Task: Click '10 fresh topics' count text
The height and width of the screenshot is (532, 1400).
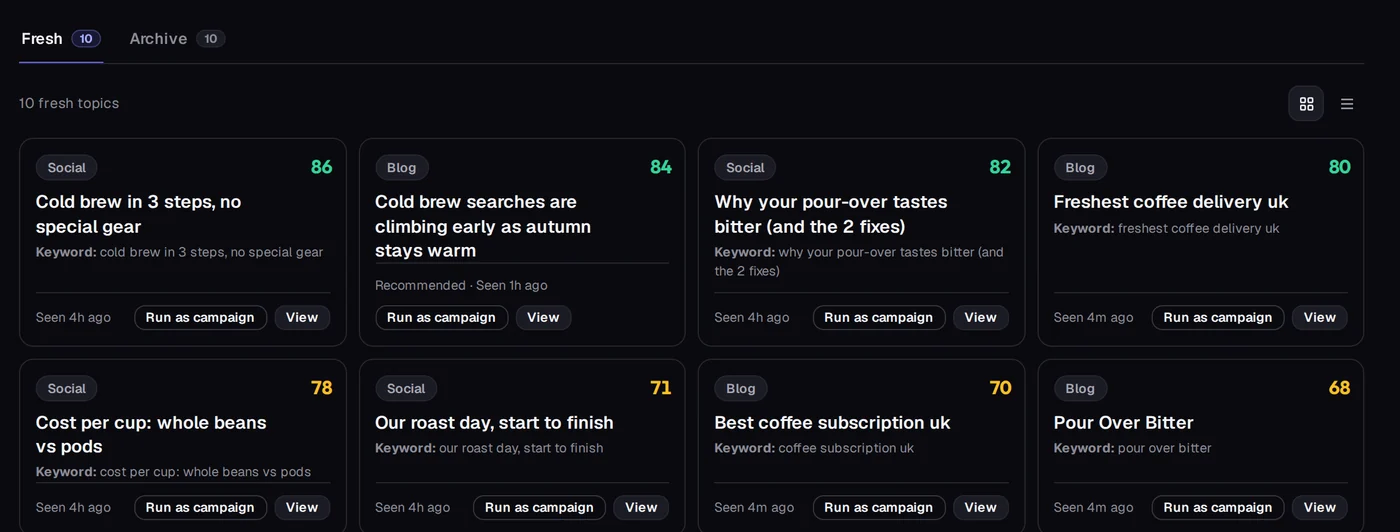Action: [69, 103]
